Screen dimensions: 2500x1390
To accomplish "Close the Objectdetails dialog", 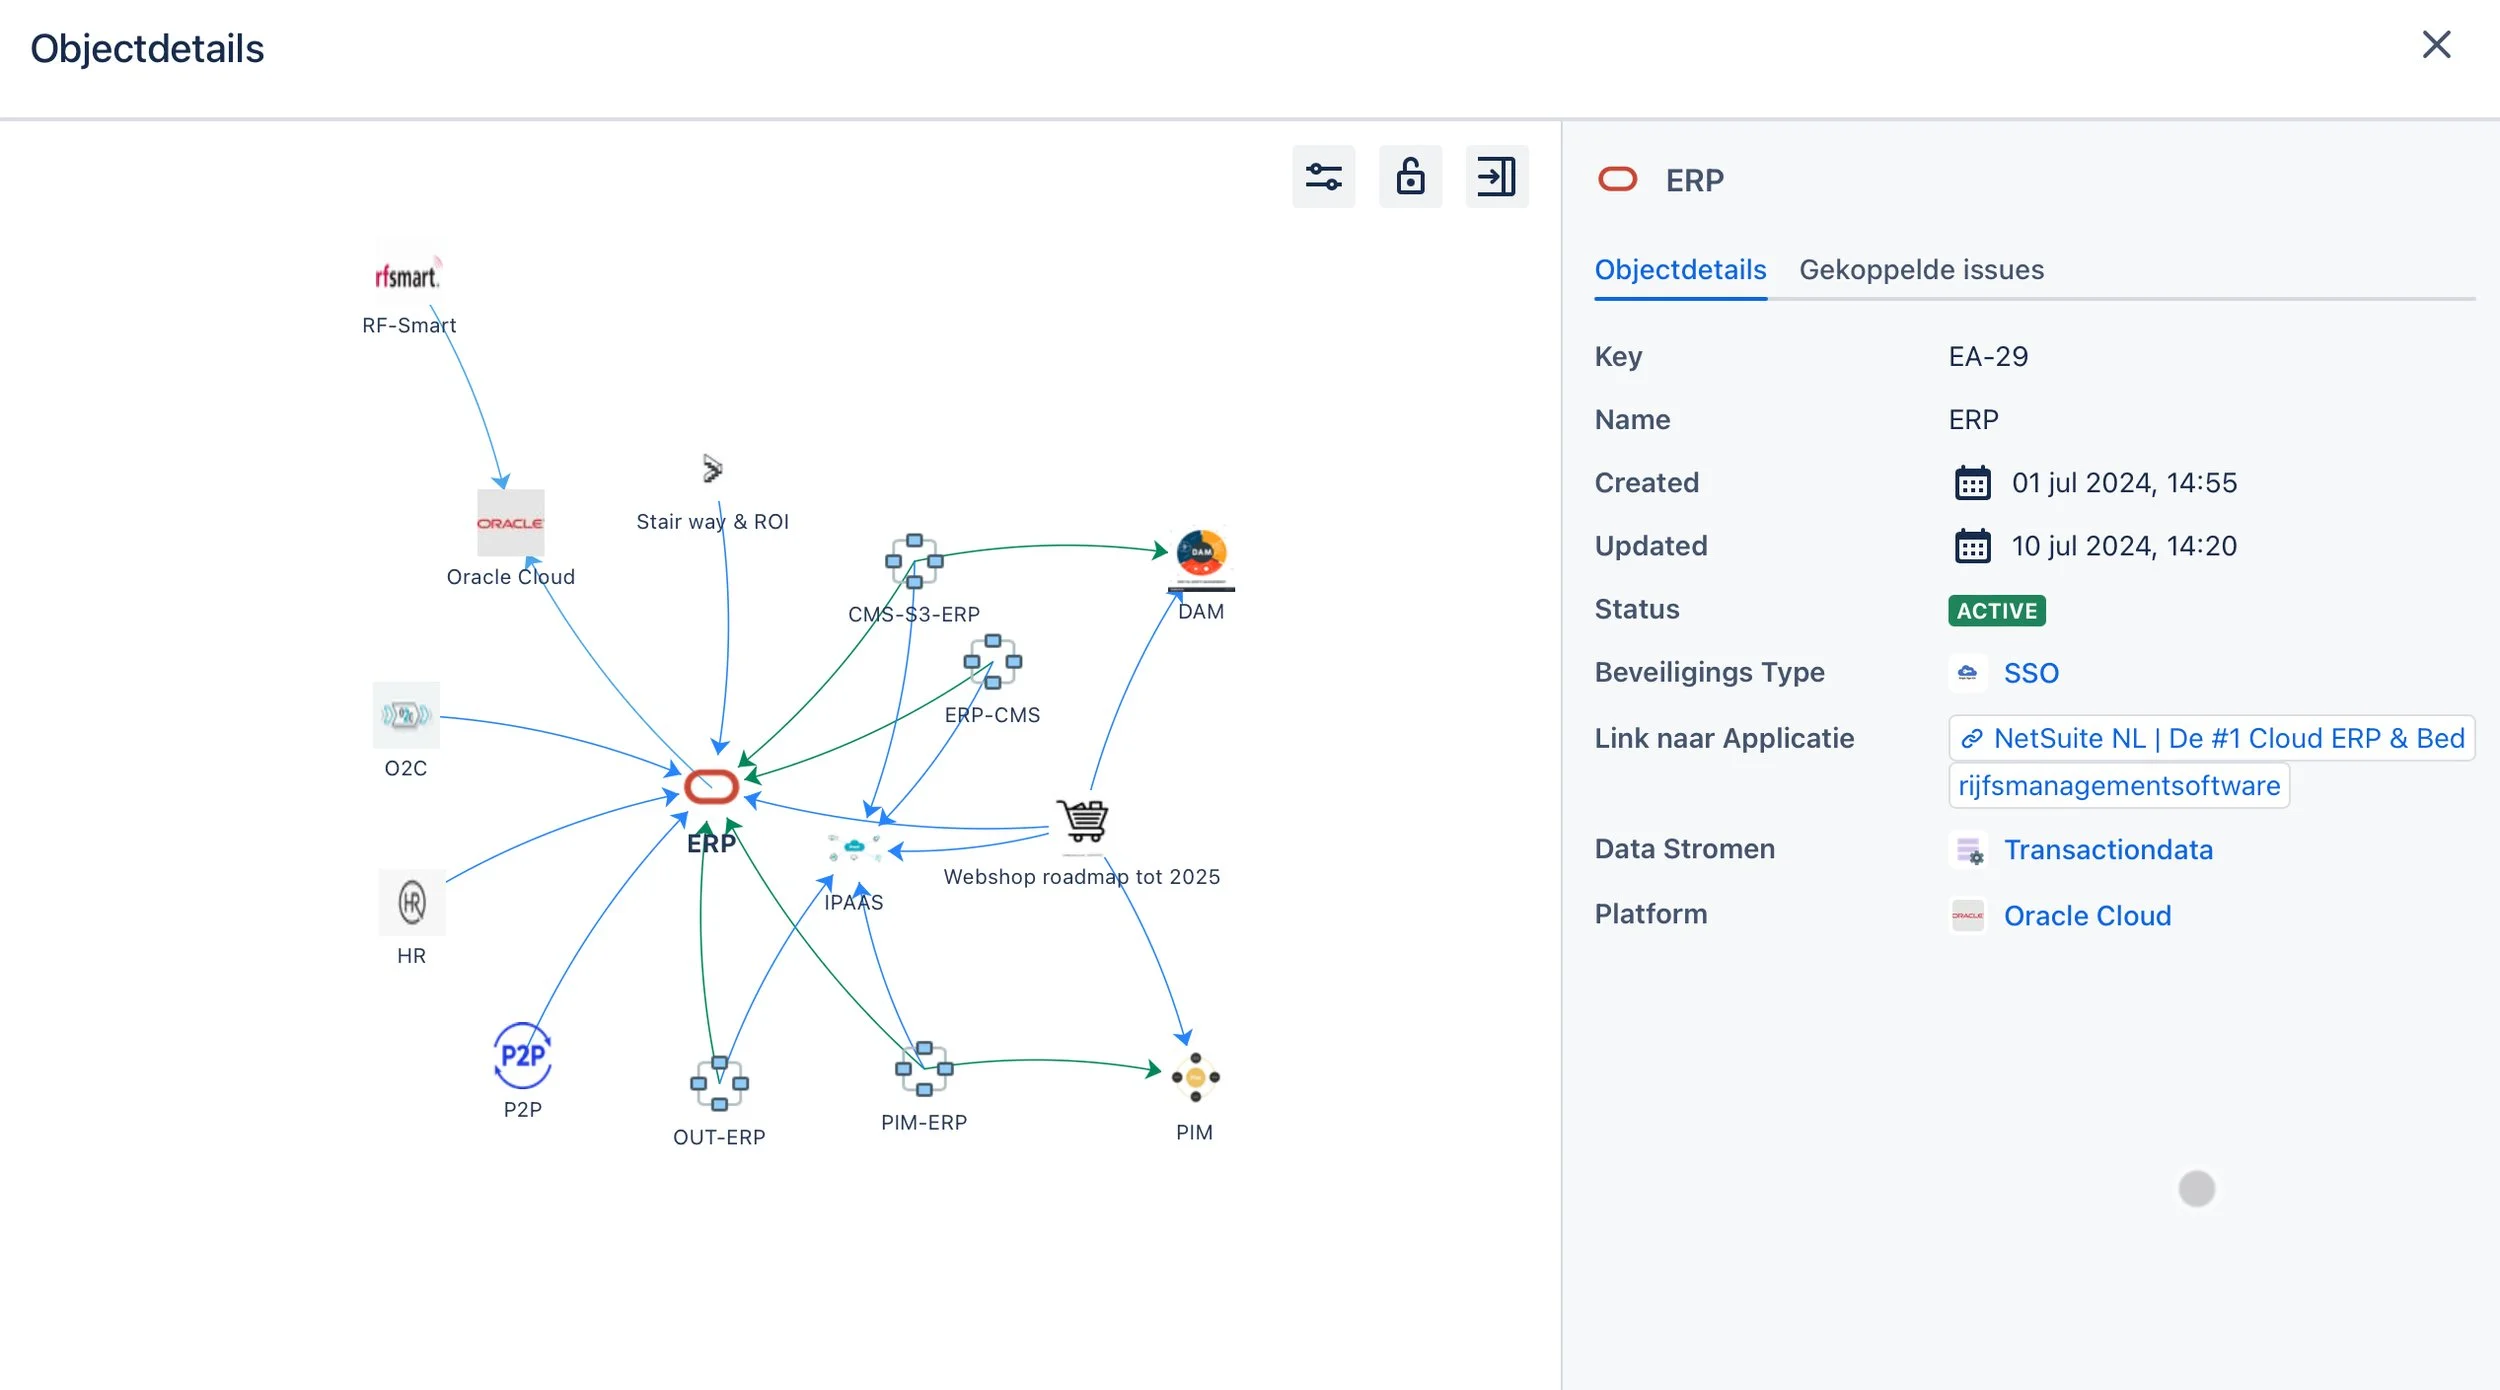I will (2436, 45).
